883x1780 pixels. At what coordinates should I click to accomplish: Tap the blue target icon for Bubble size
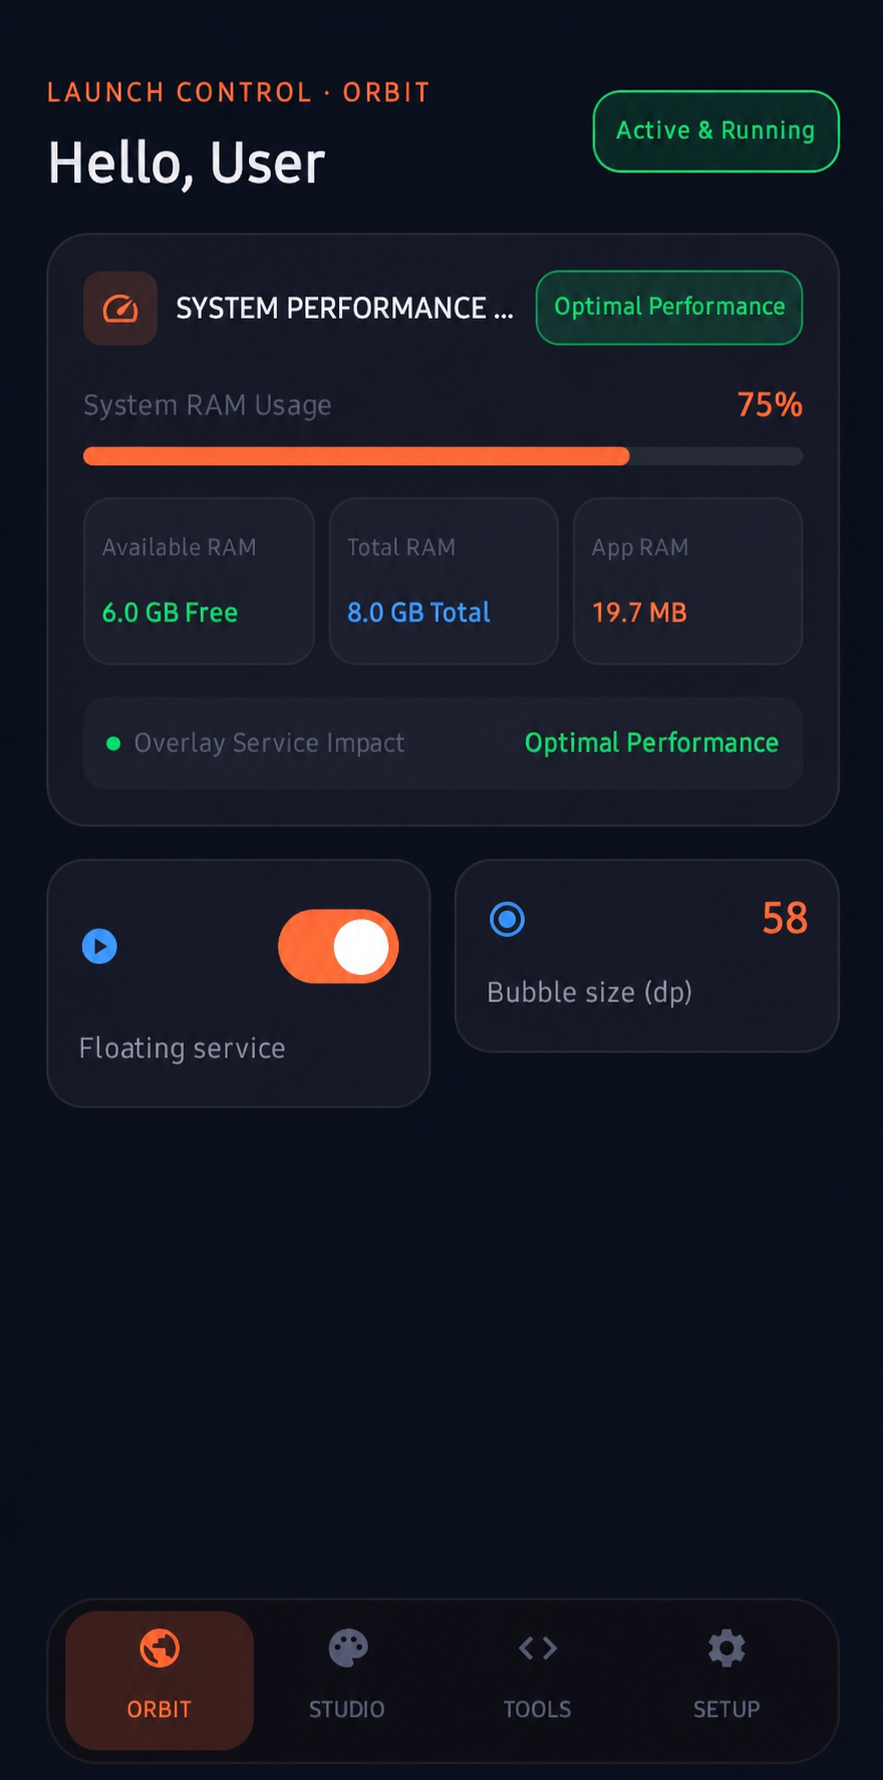507,919
